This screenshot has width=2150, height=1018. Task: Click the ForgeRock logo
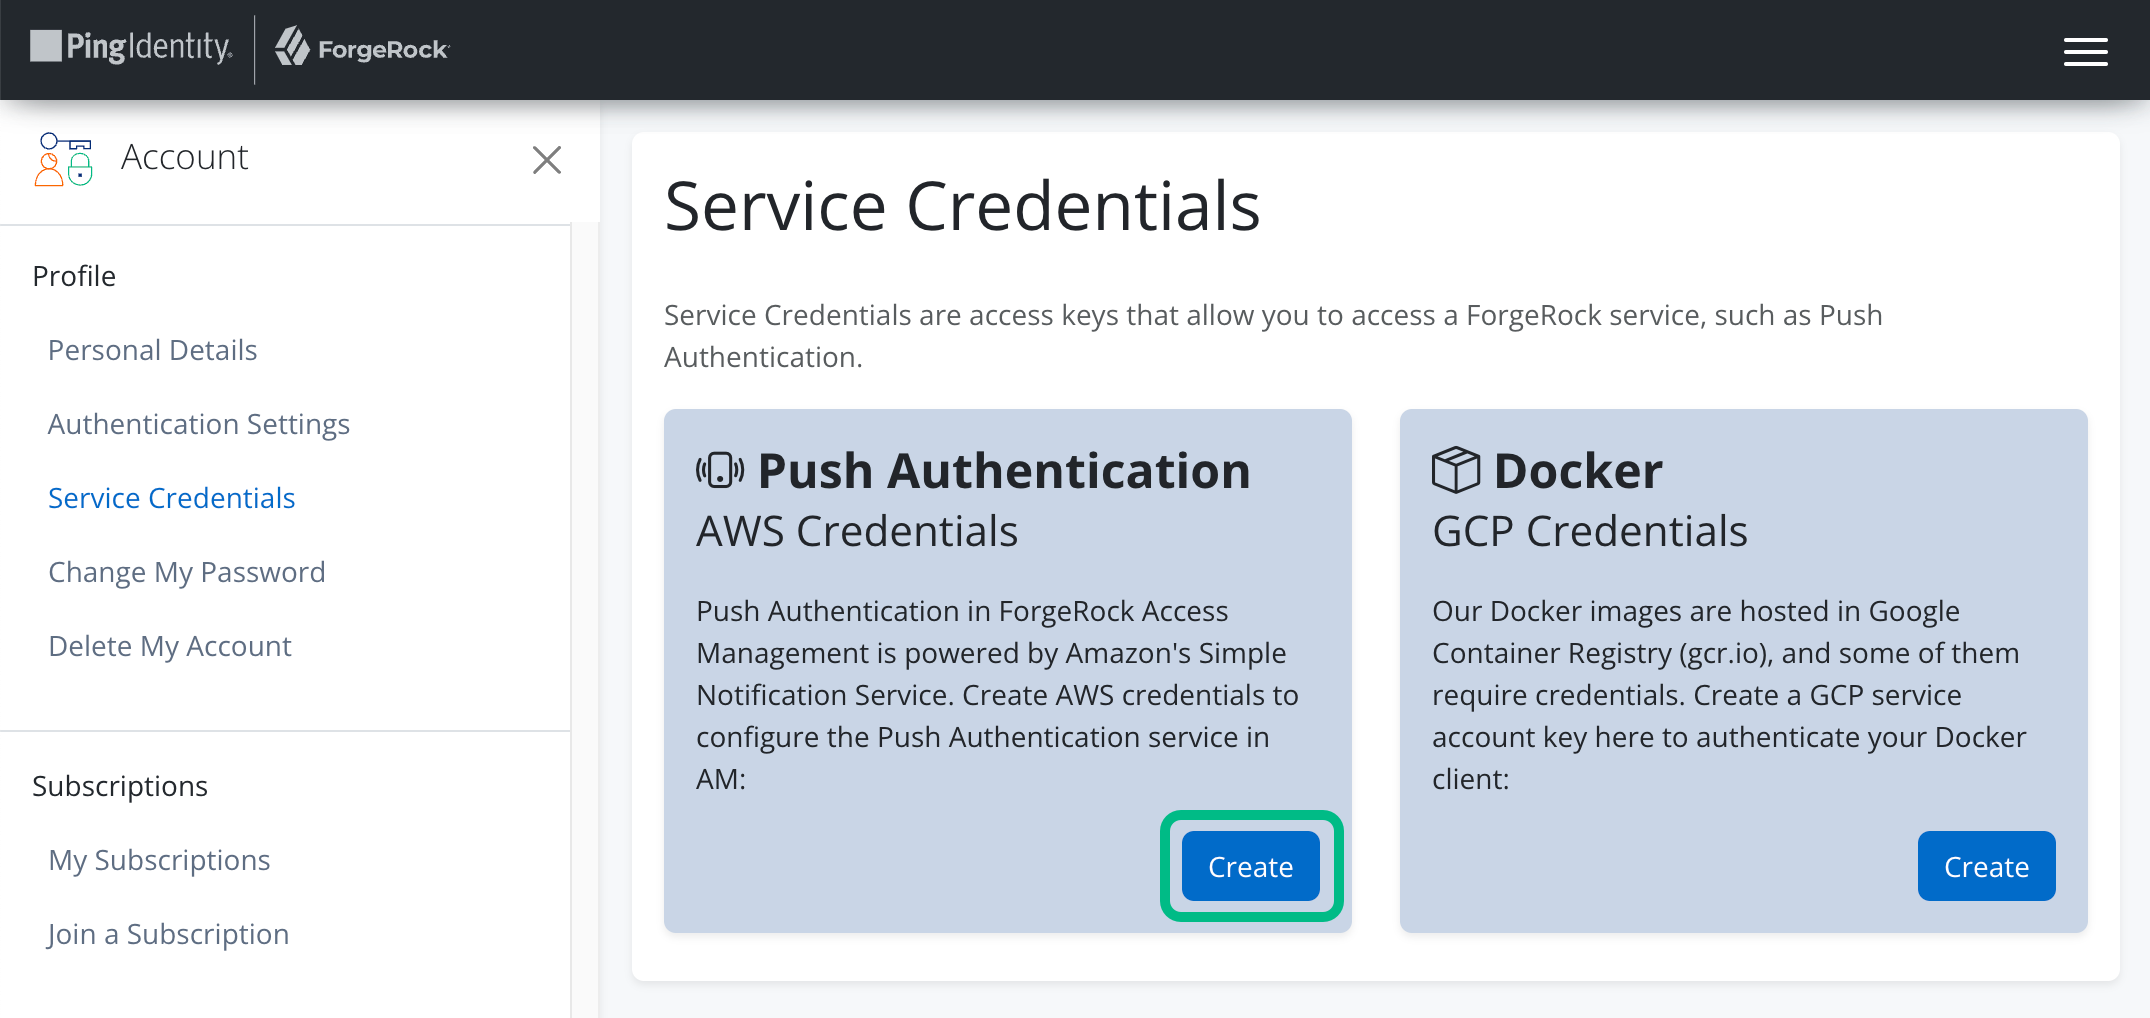click(362, 48)
